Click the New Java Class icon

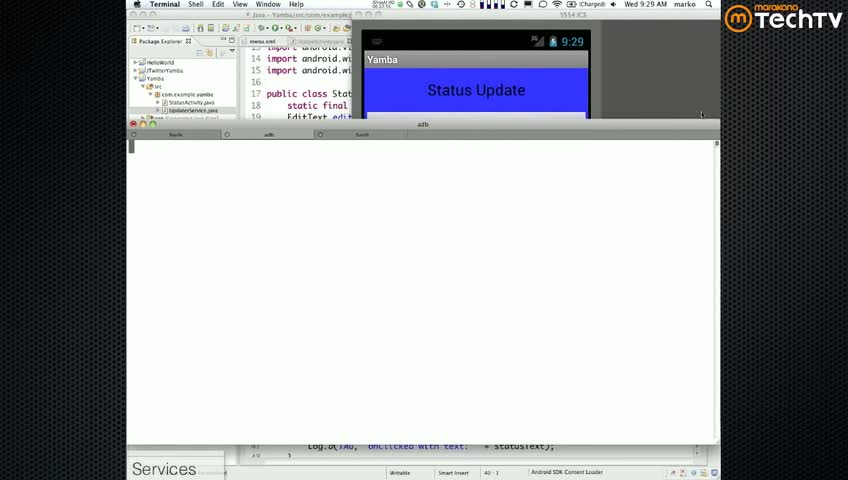click(318, 28)
